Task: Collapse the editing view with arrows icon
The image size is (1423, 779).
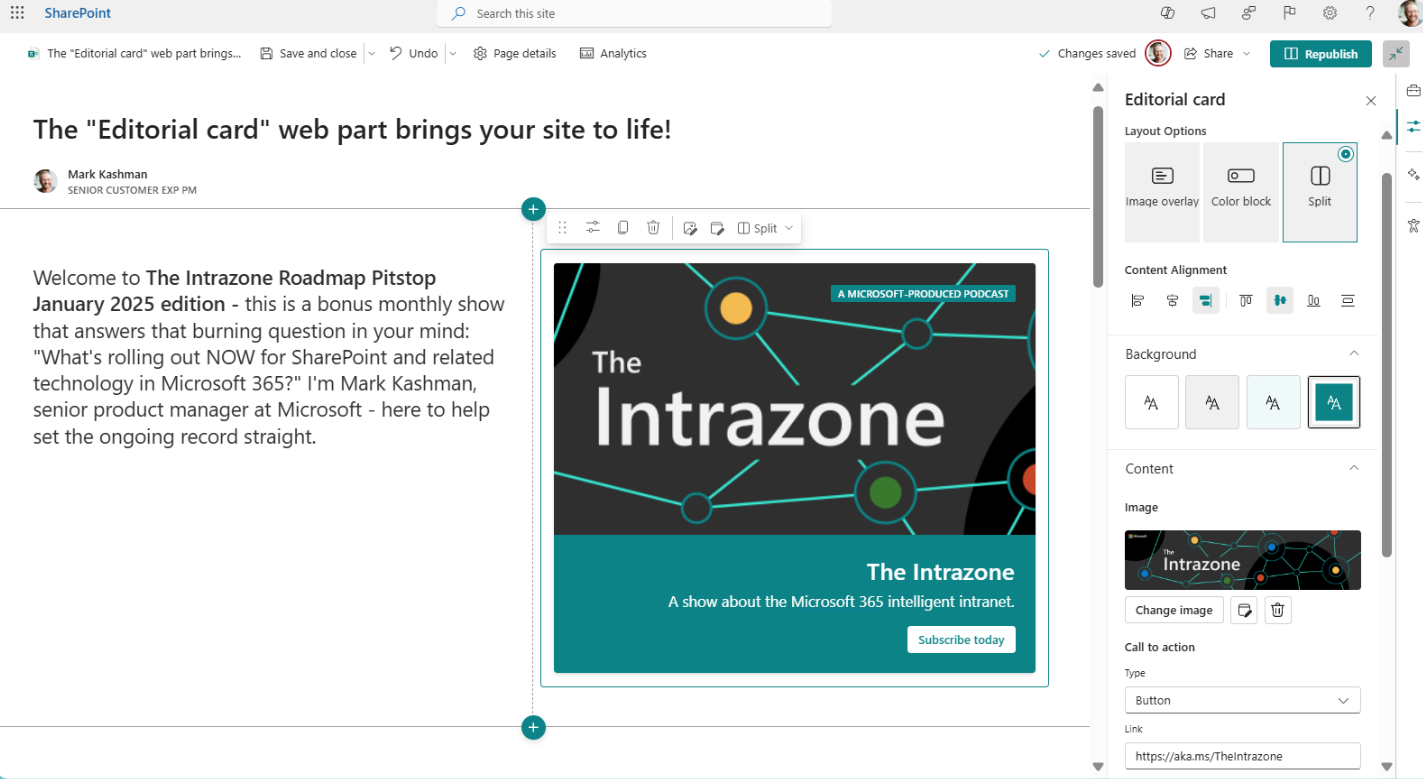Action: click(x=1396, y=54)
